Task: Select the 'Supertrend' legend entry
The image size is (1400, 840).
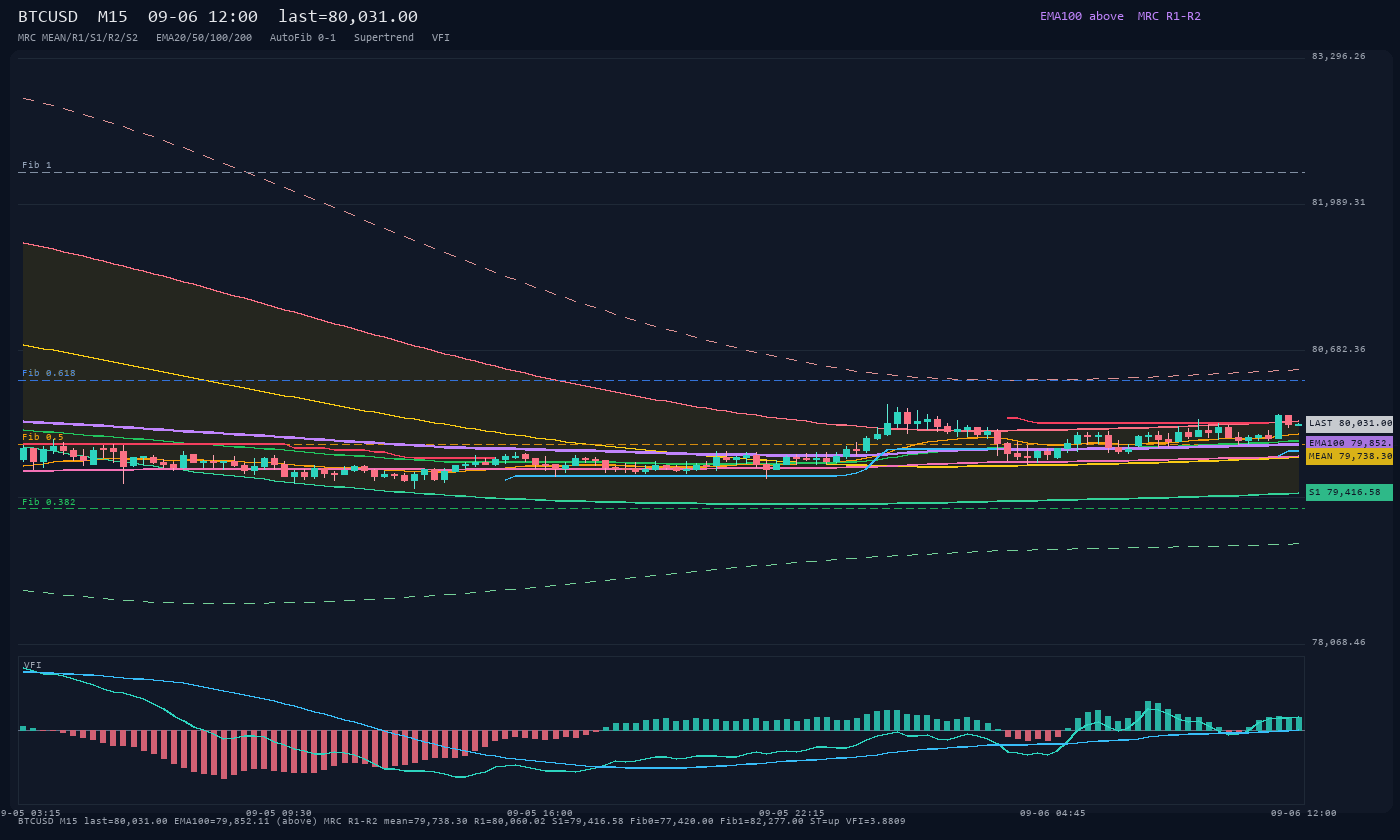Action: click(384, 38)
